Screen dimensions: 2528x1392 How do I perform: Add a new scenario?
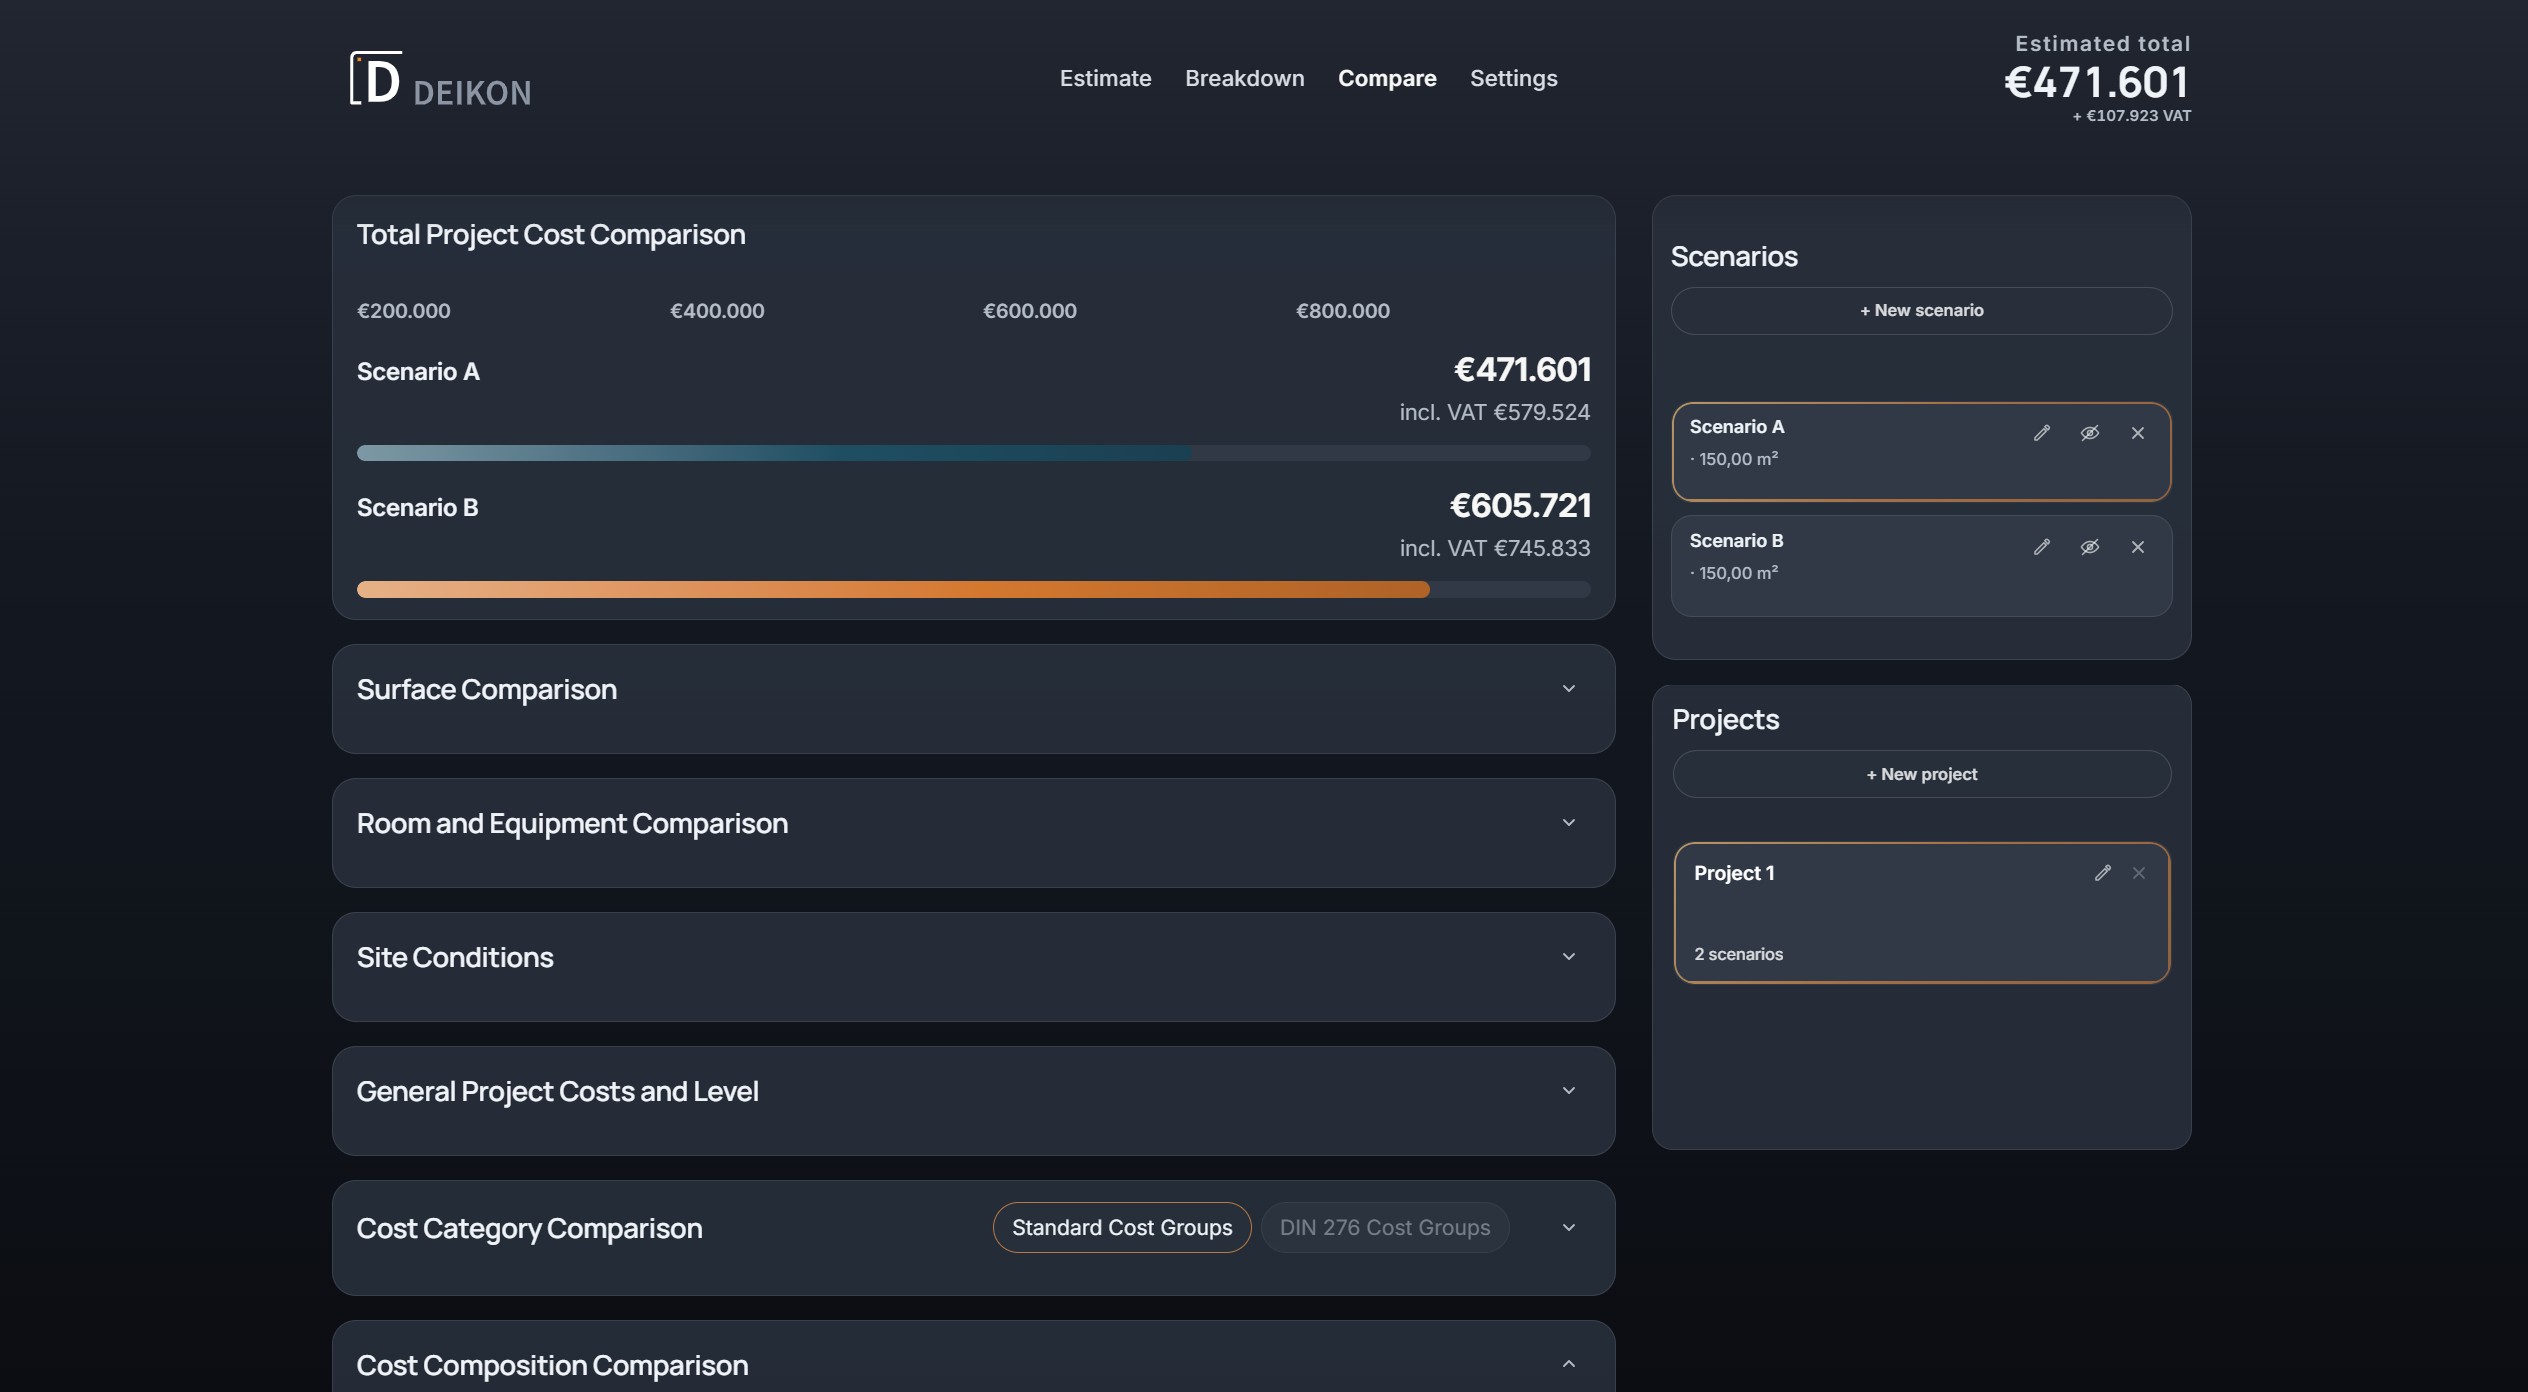coord(1921,311)
